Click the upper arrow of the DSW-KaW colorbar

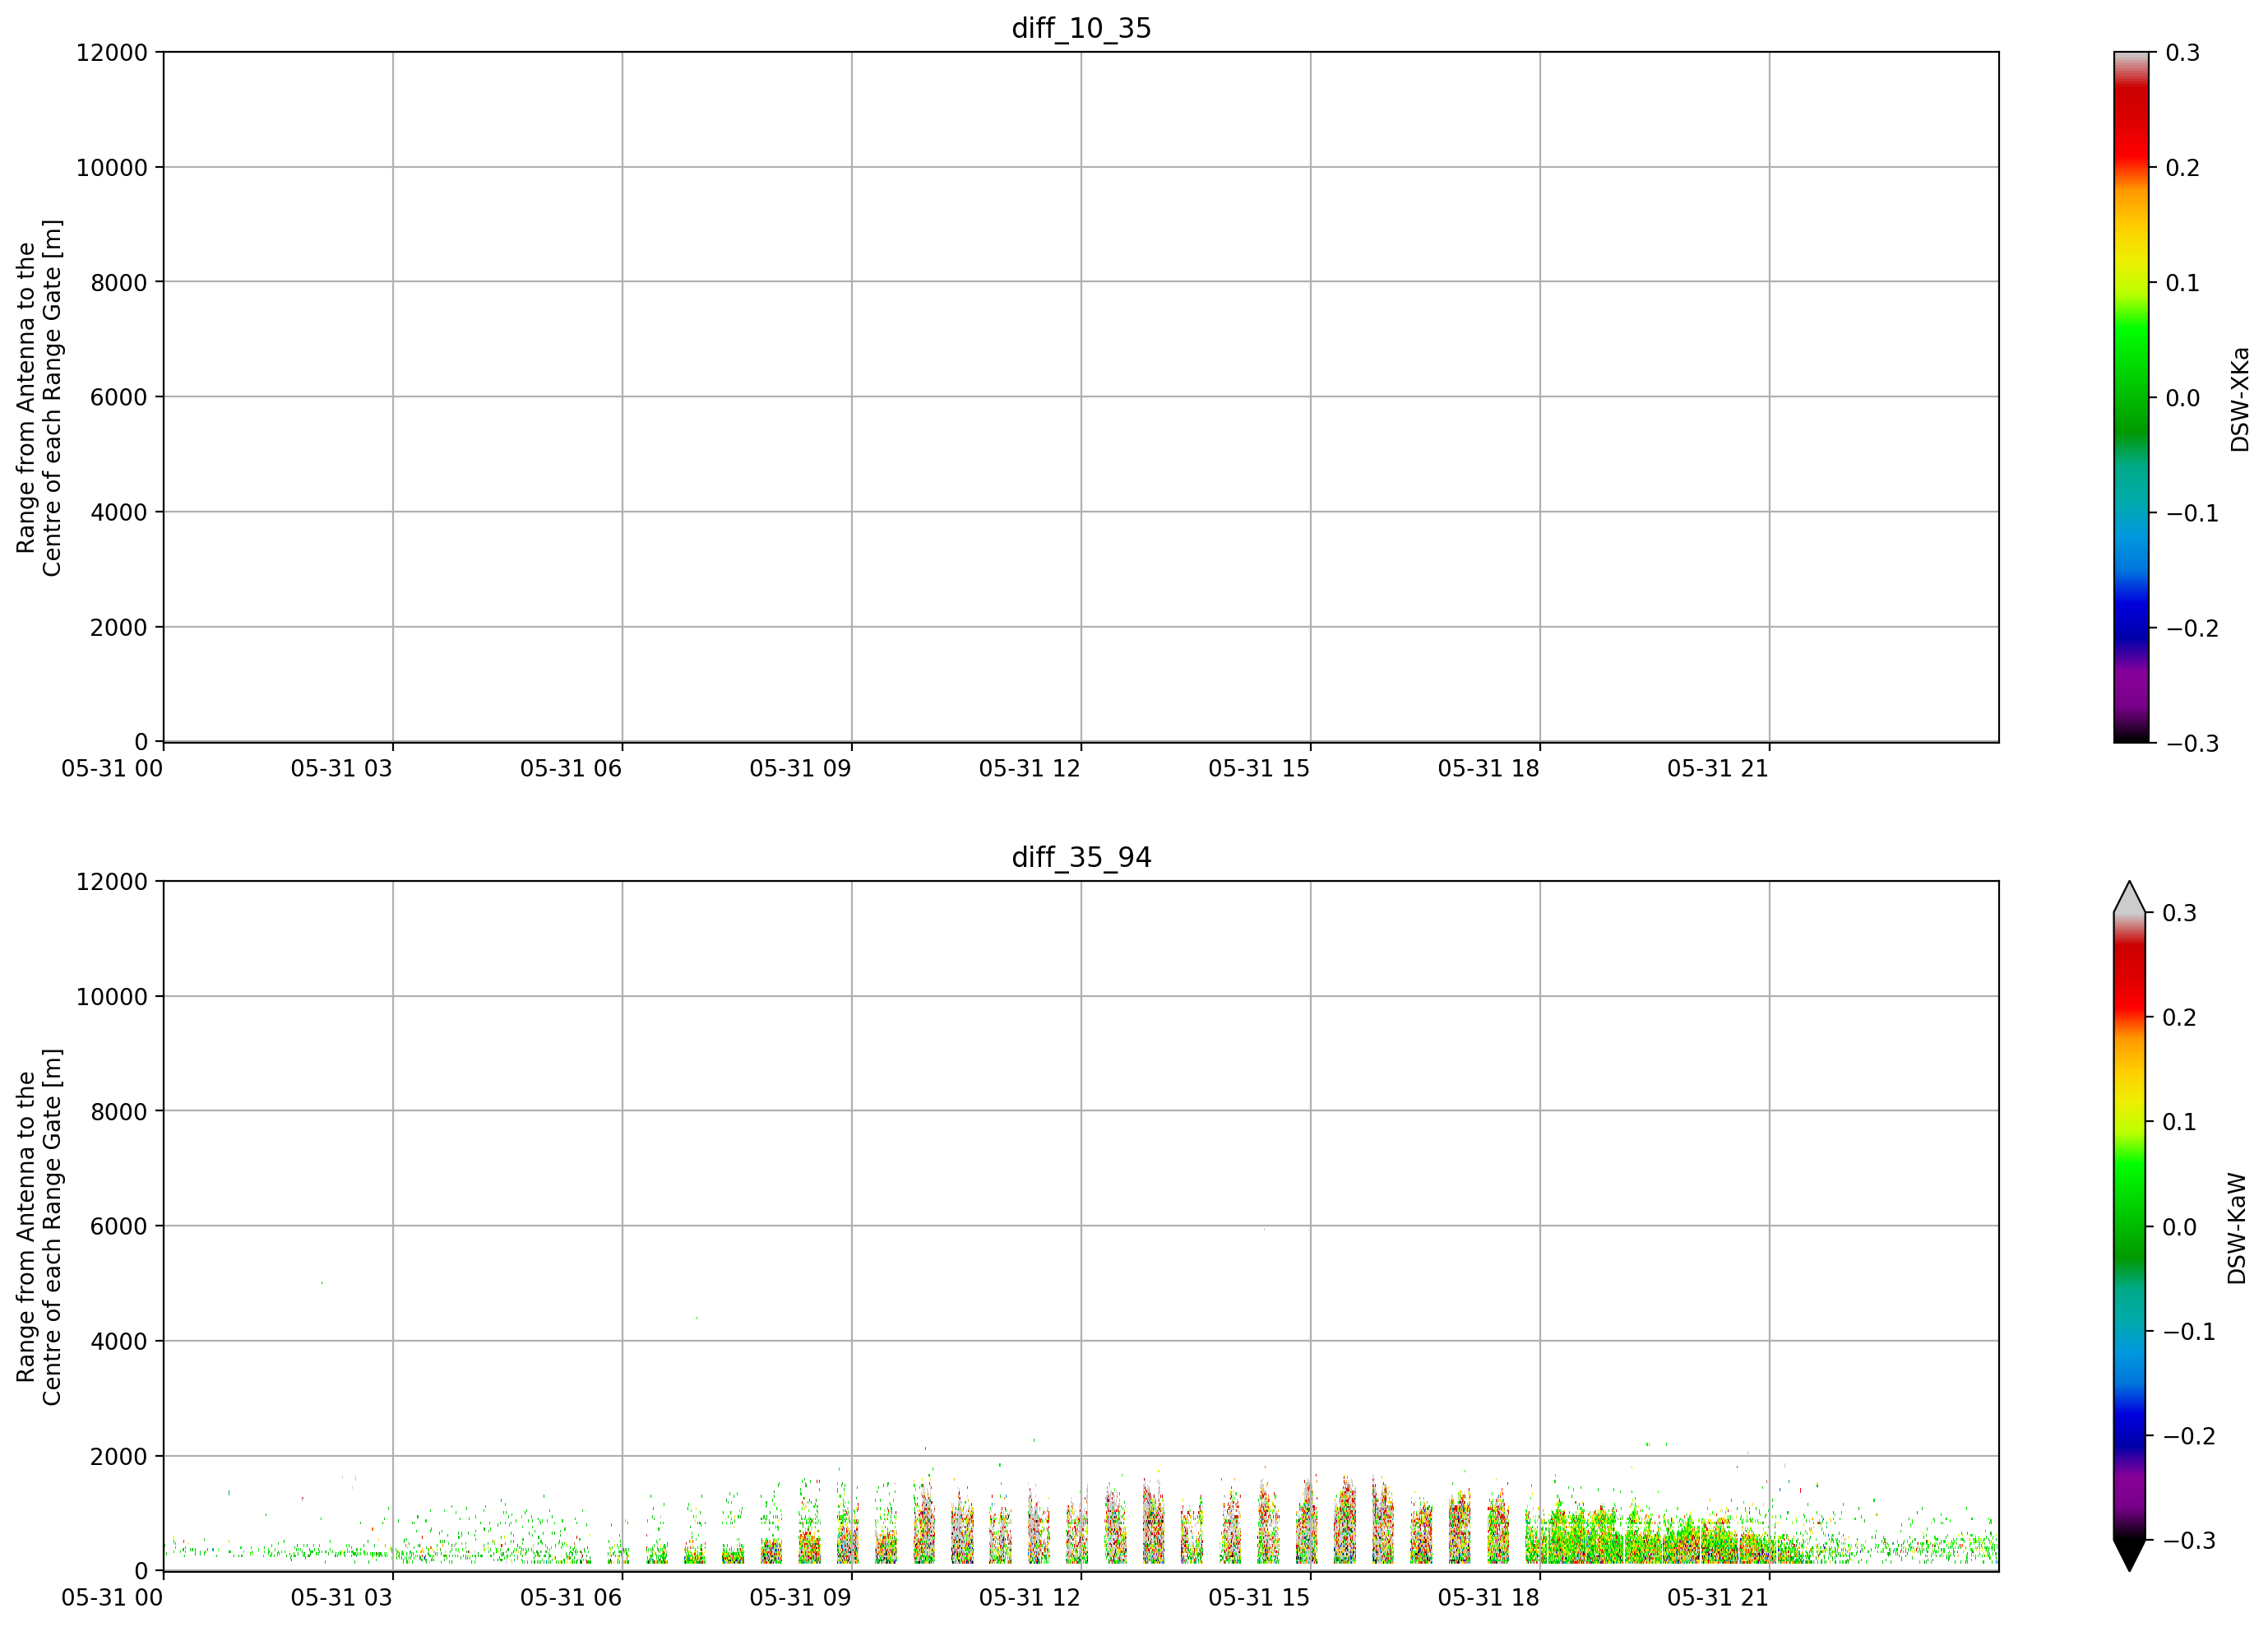click(x=2129, y=897)
